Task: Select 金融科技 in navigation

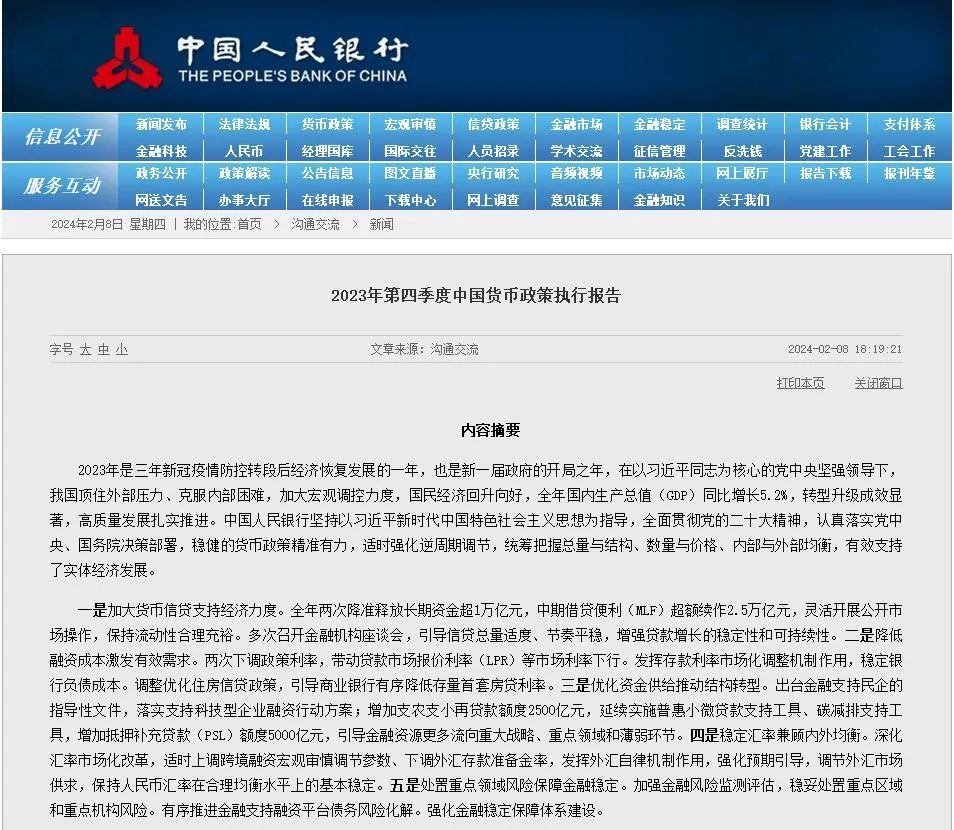Action: 161,151
